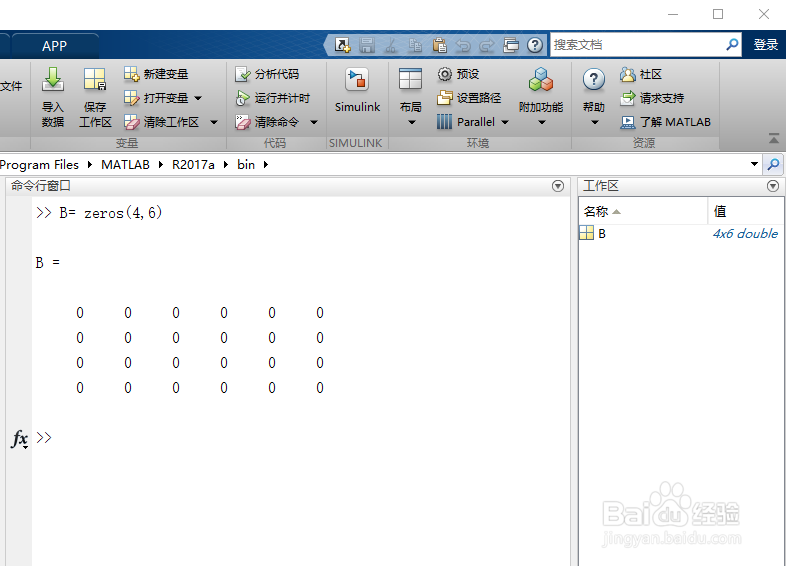The image size is (786, 566).
Task: Sort workspace by Name (名称) column
Action: coord(643,212)
